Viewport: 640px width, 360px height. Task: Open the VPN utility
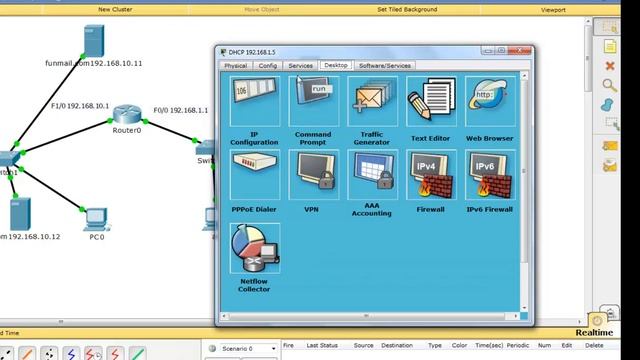tap(313, 175)
